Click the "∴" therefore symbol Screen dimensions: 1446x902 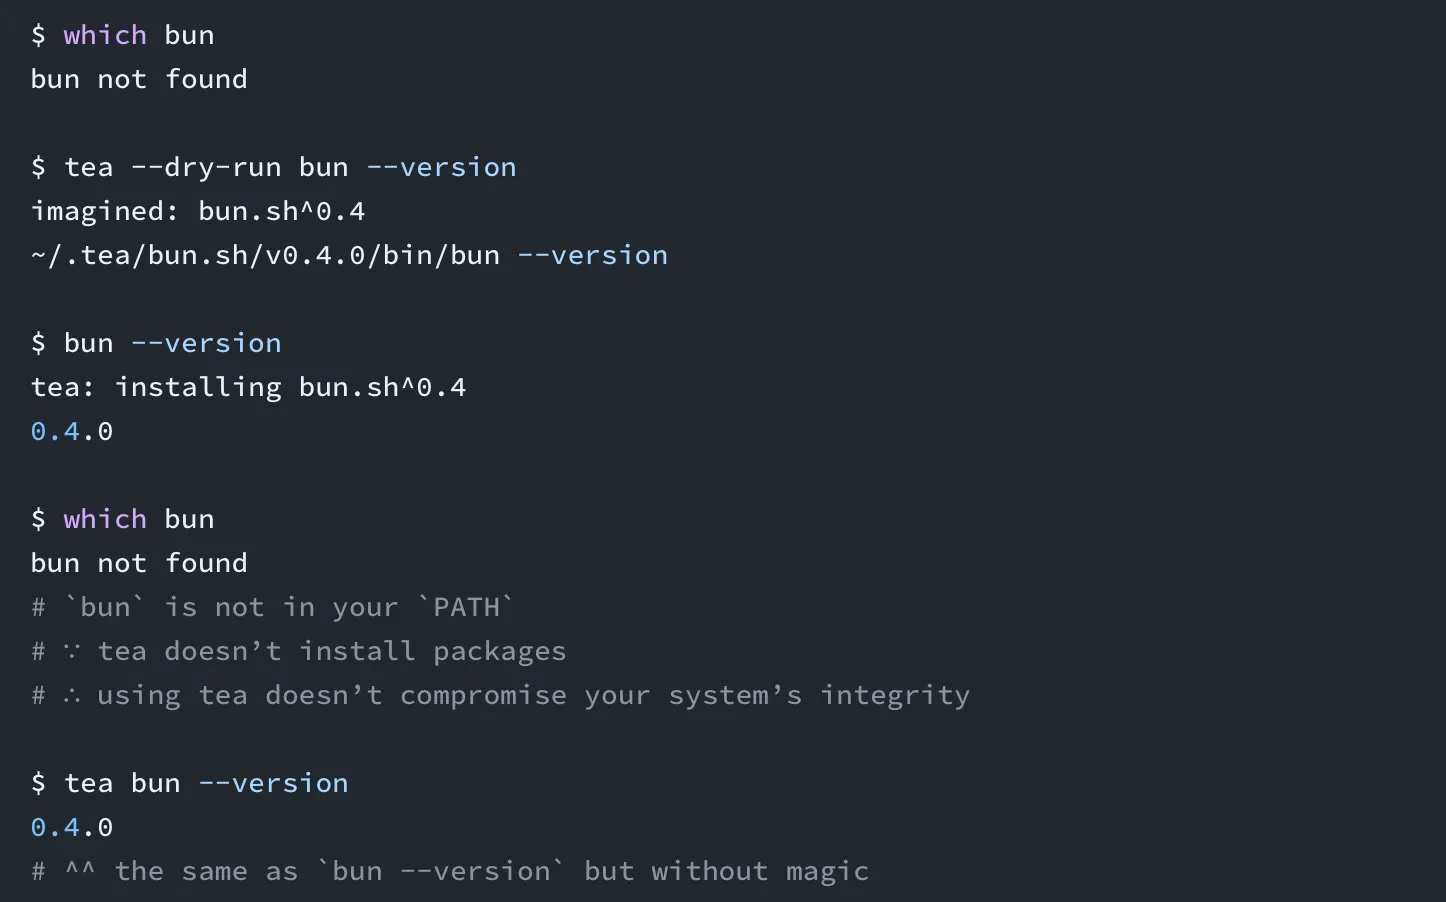pyautogui.click(x=72, y=695)
